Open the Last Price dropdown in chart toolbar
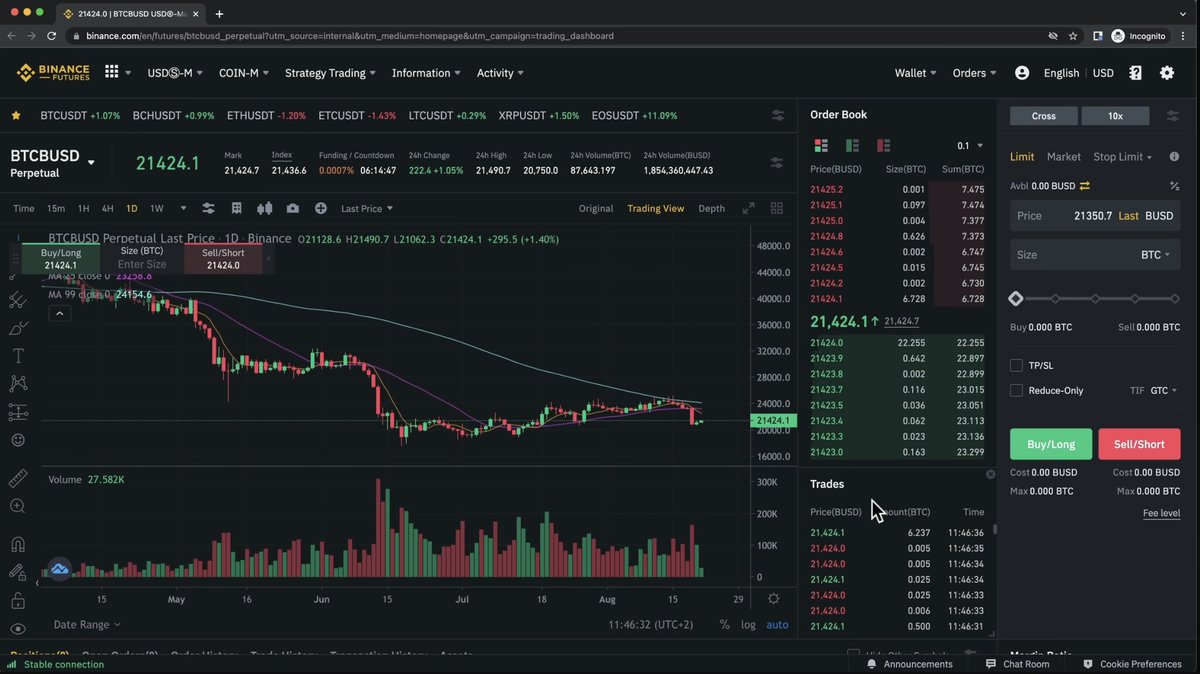The image size is (1200, 674). coord(367,209)
